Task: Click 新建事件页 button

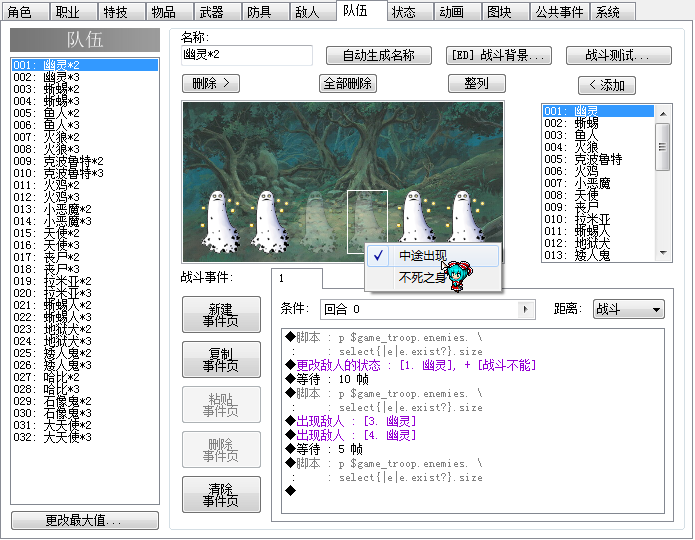Action: 221,315
